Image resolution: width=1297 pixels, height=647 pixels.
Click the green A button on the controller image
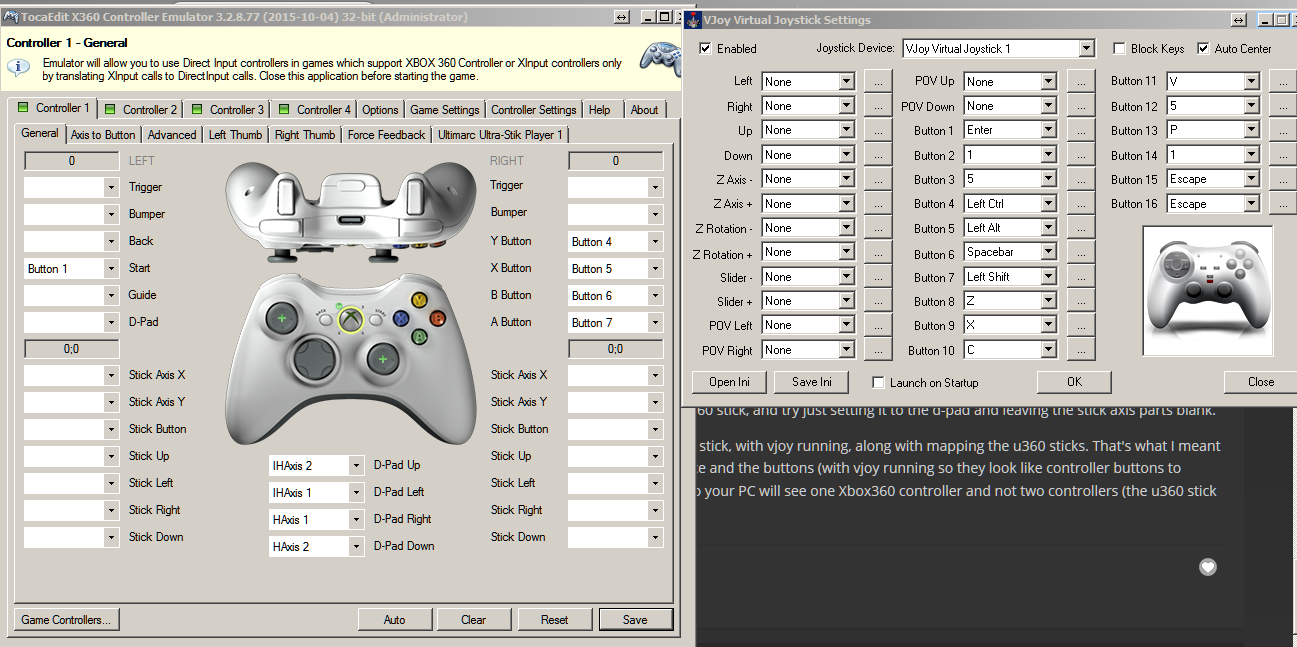tap(419, 337)
